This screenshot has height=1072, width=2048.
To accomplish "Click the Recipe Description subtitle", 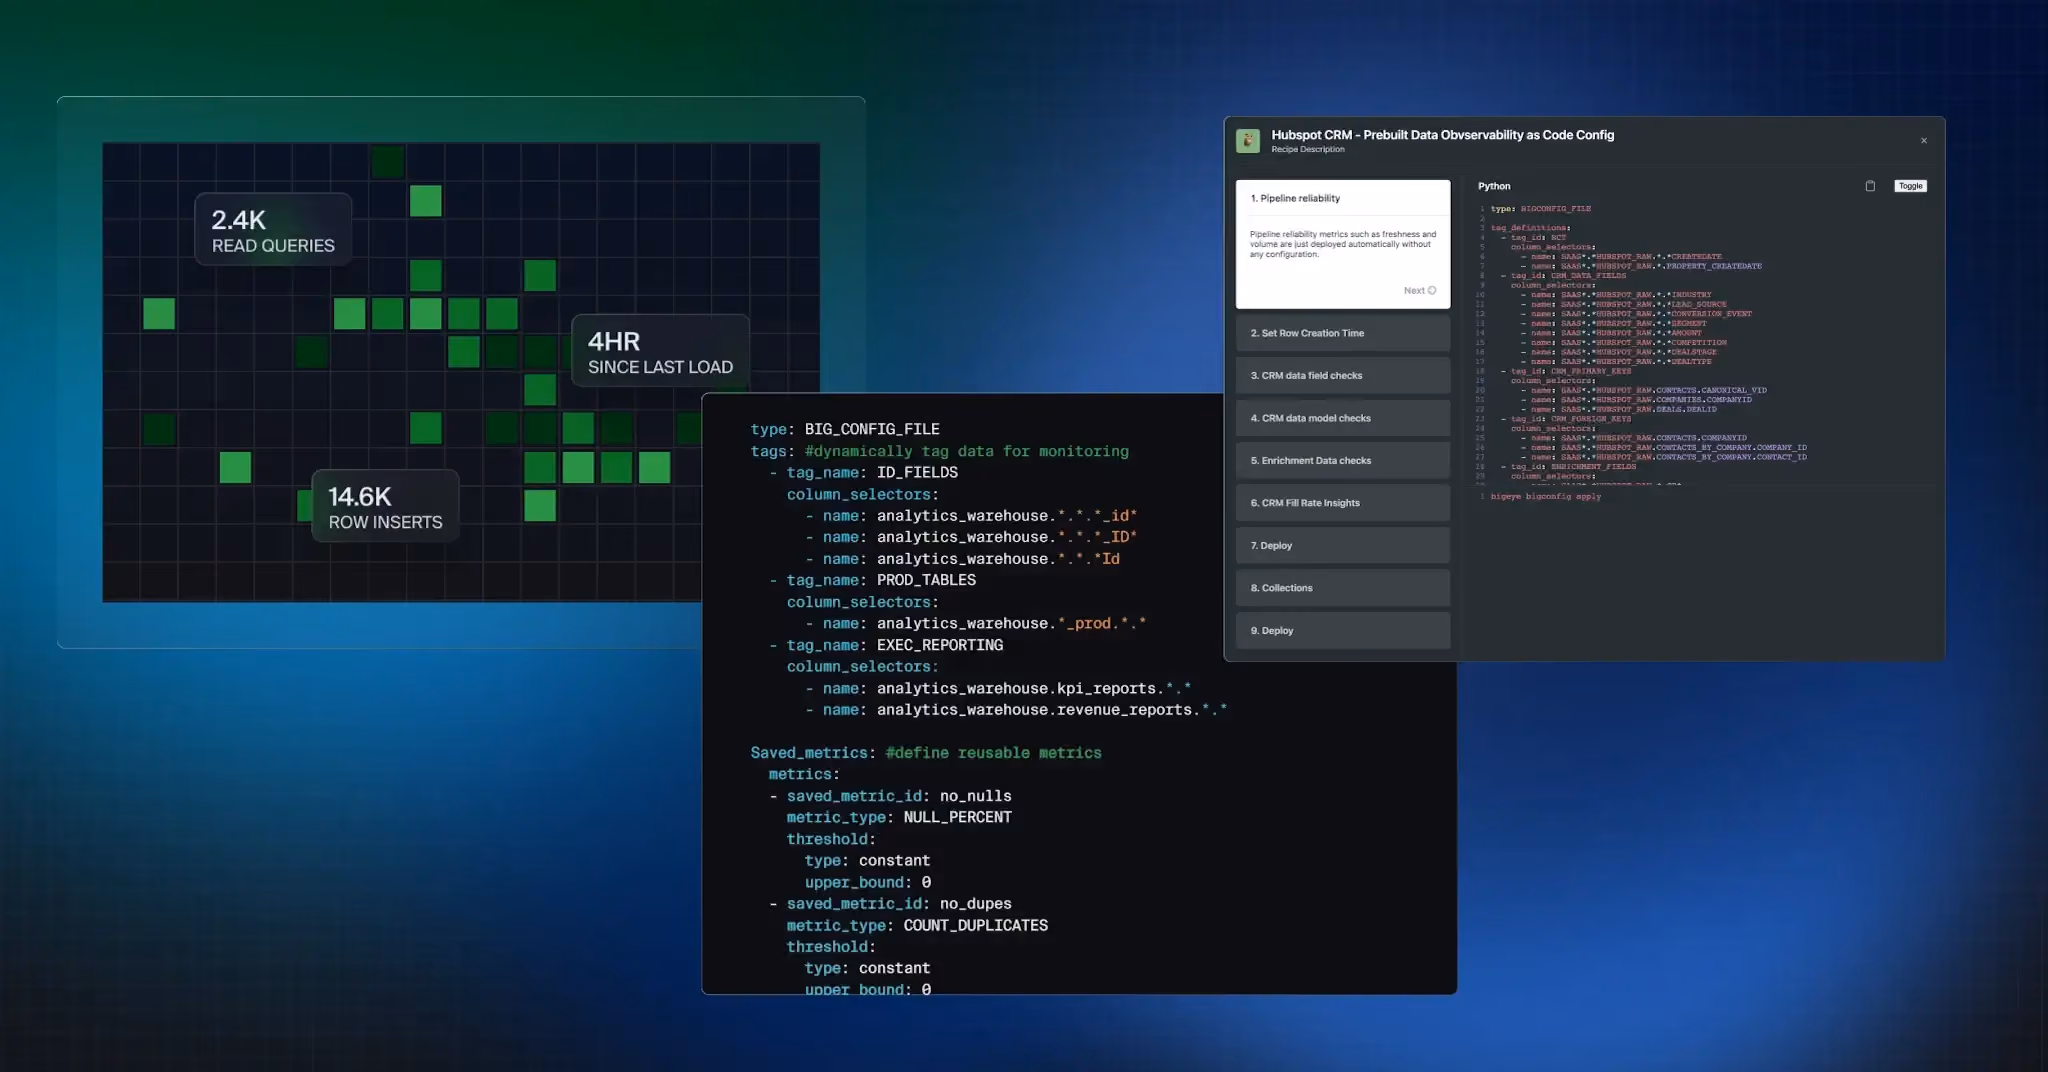I will (x=1308, y=150).
